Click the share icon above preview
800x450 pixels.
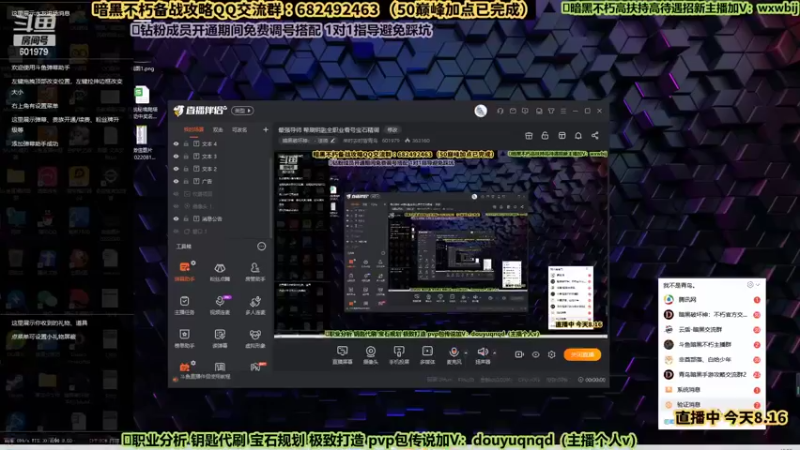(x=595, y=136)
